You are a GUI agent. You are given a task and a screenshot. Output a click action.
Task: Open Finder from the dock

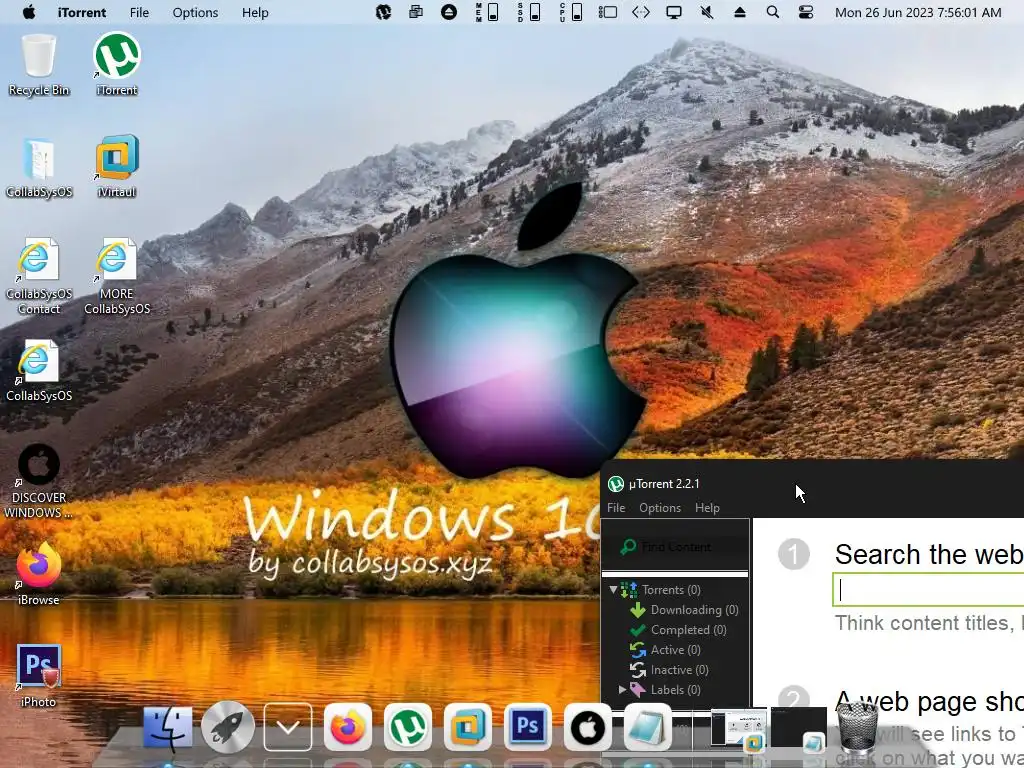[x=168, y=728]
